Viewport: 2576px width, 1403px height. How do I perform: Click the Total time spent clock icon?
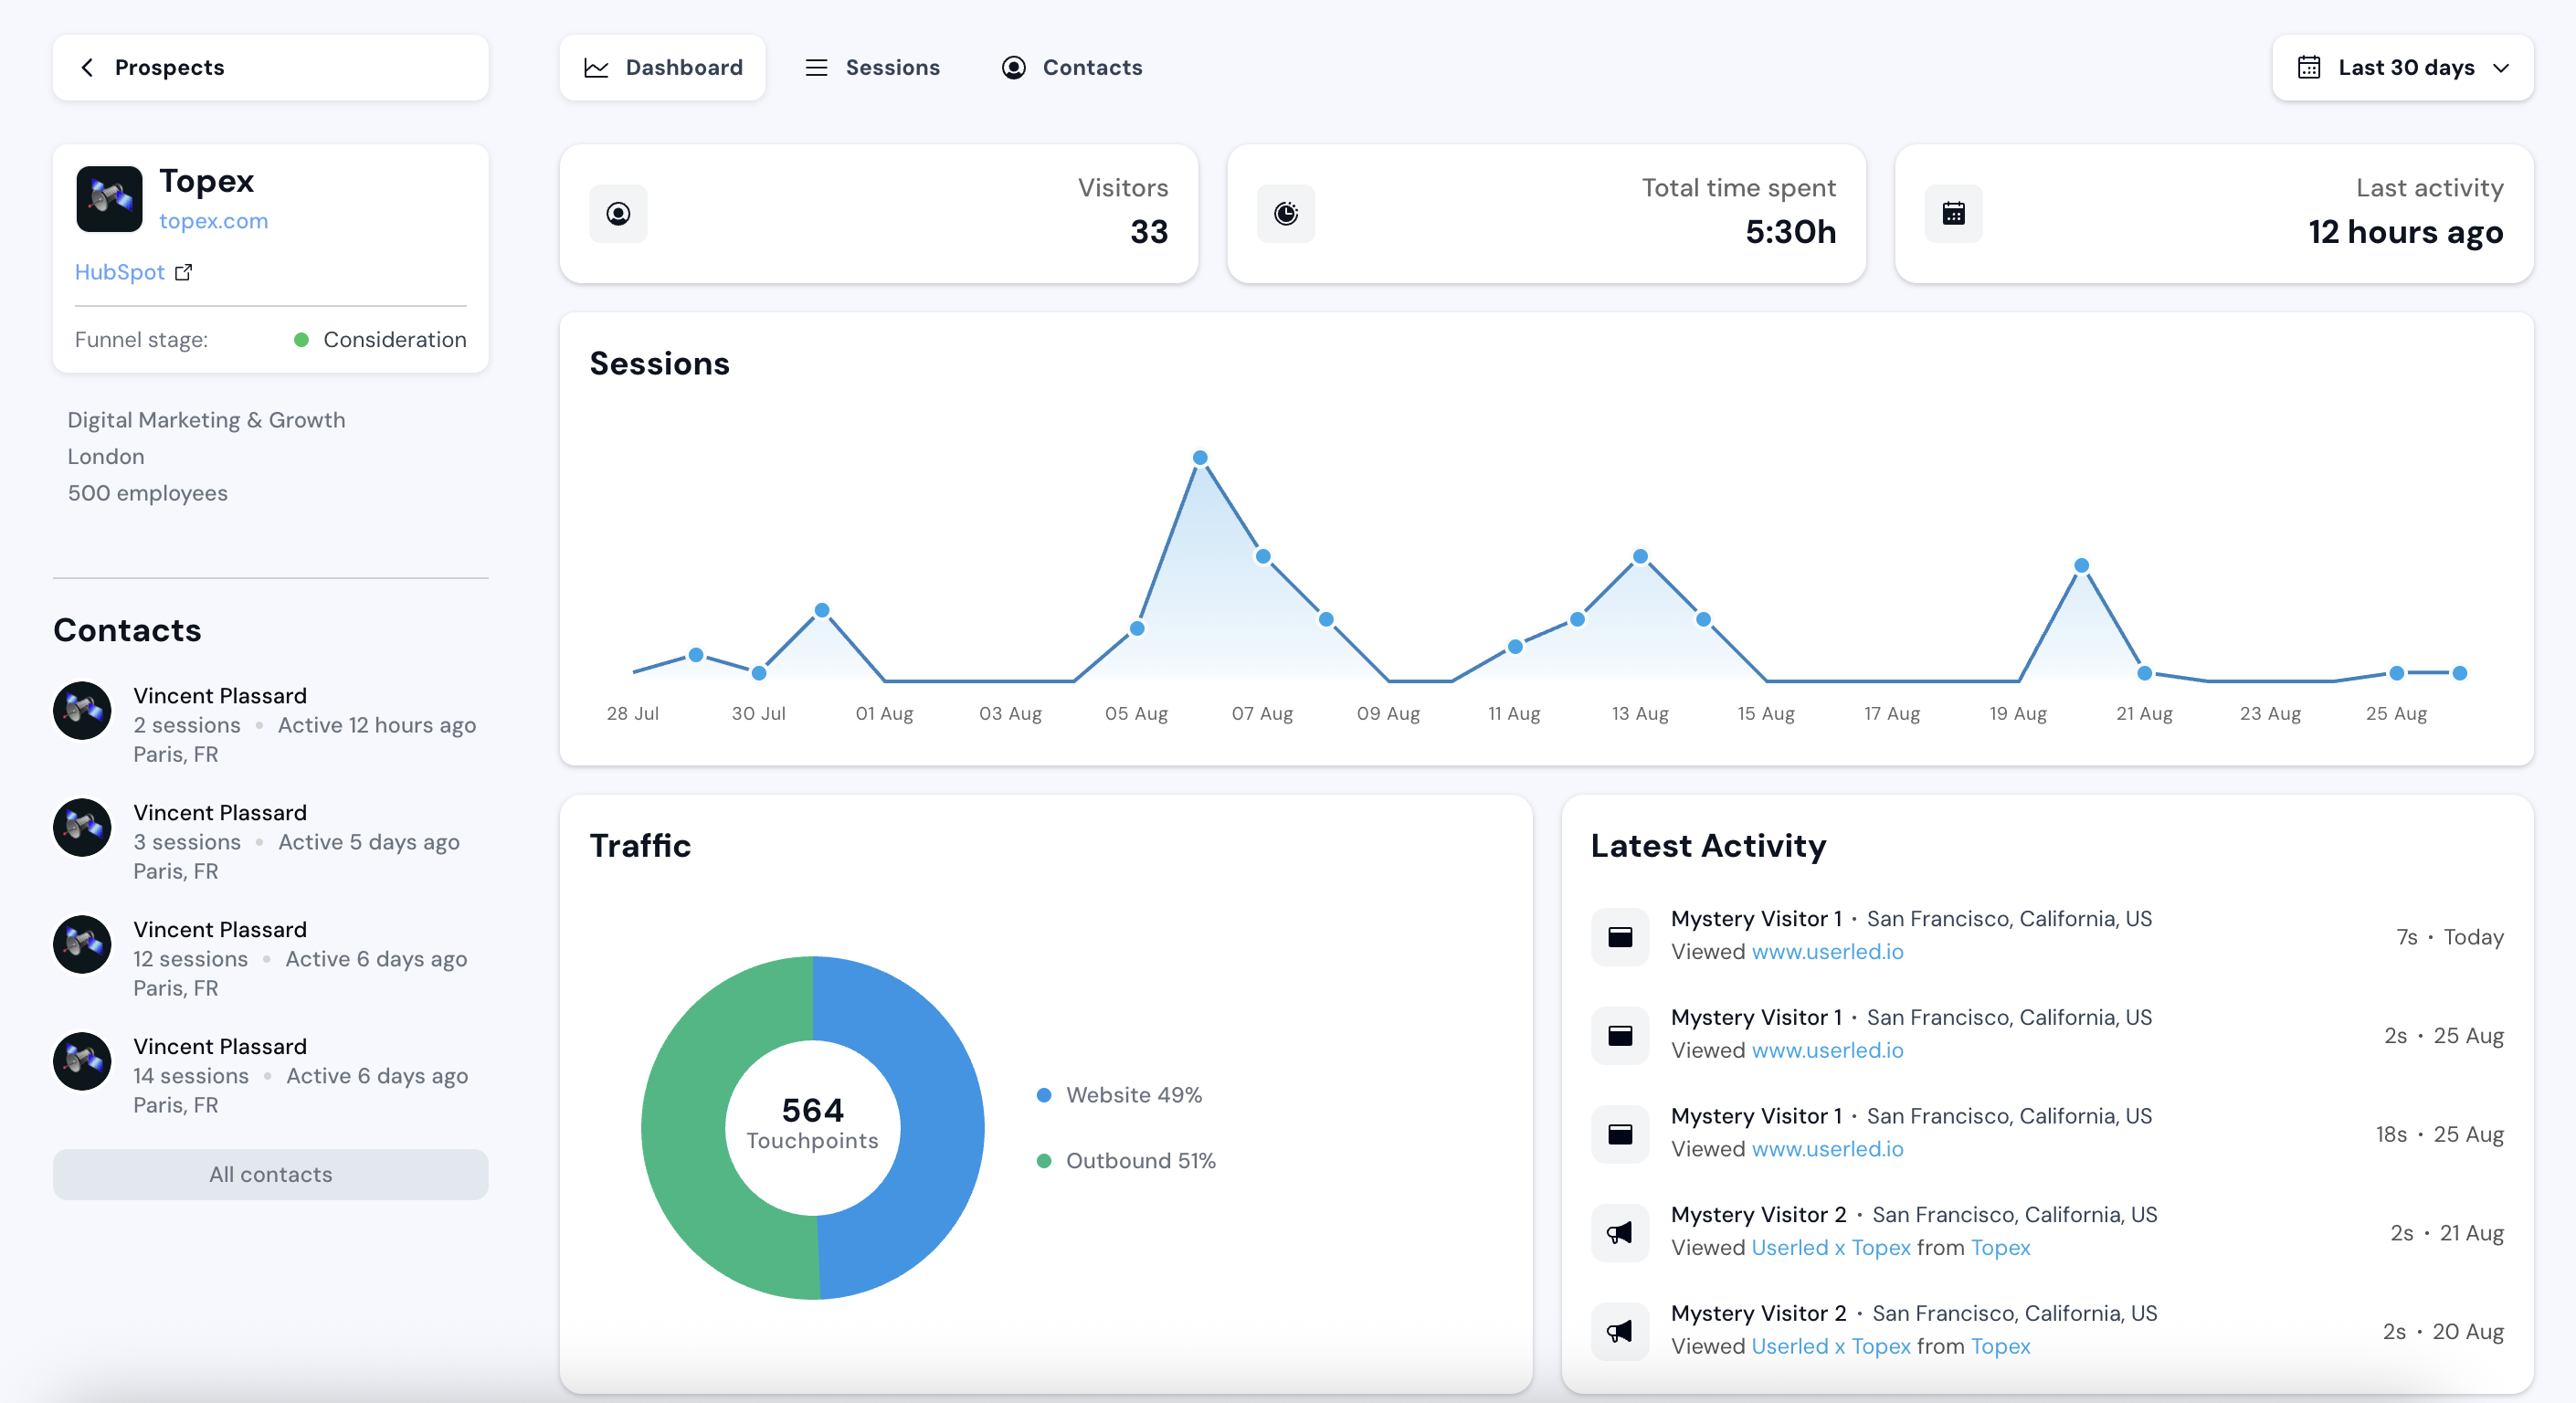click(x=1285, y=213)
